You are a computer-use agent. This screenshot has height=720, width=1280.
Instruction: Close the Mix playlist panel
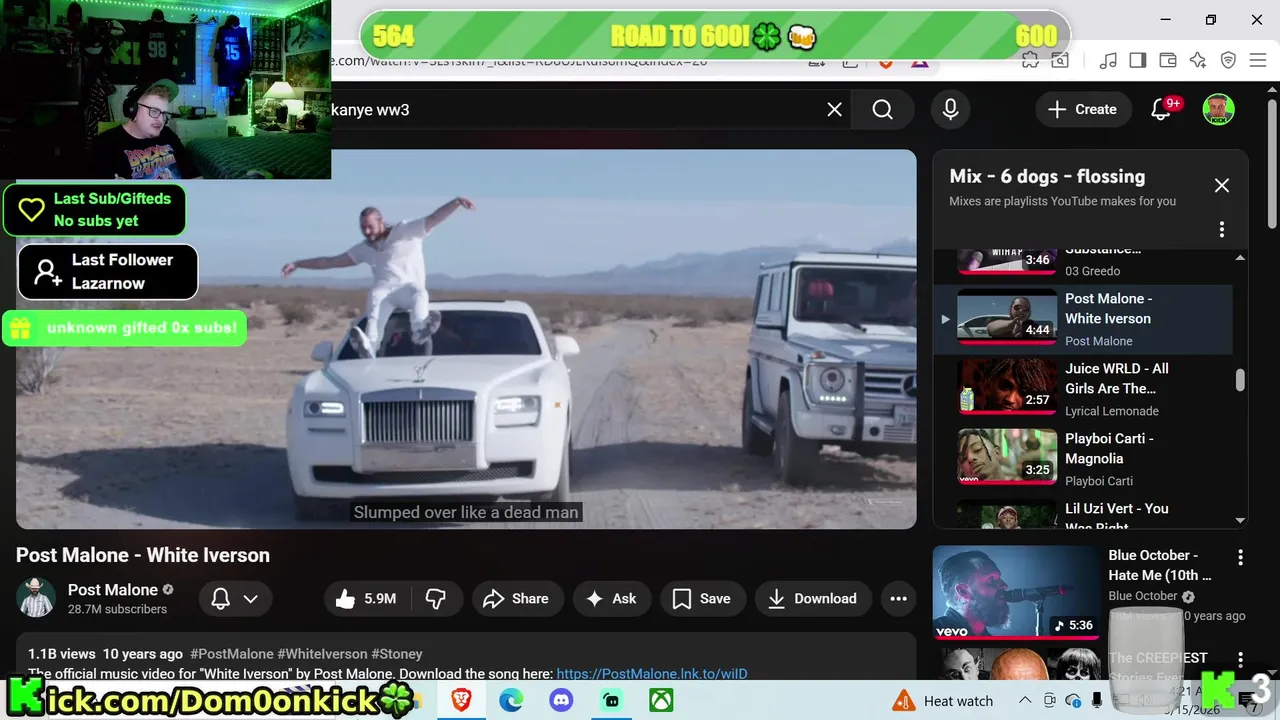coord(1221,186)
